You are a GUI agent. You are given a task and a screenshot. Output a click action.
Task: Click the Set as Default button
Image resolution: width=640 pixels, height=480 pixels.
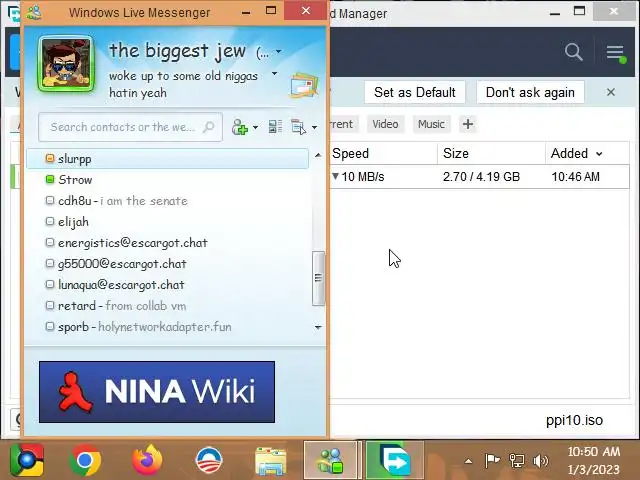[415, 92]
